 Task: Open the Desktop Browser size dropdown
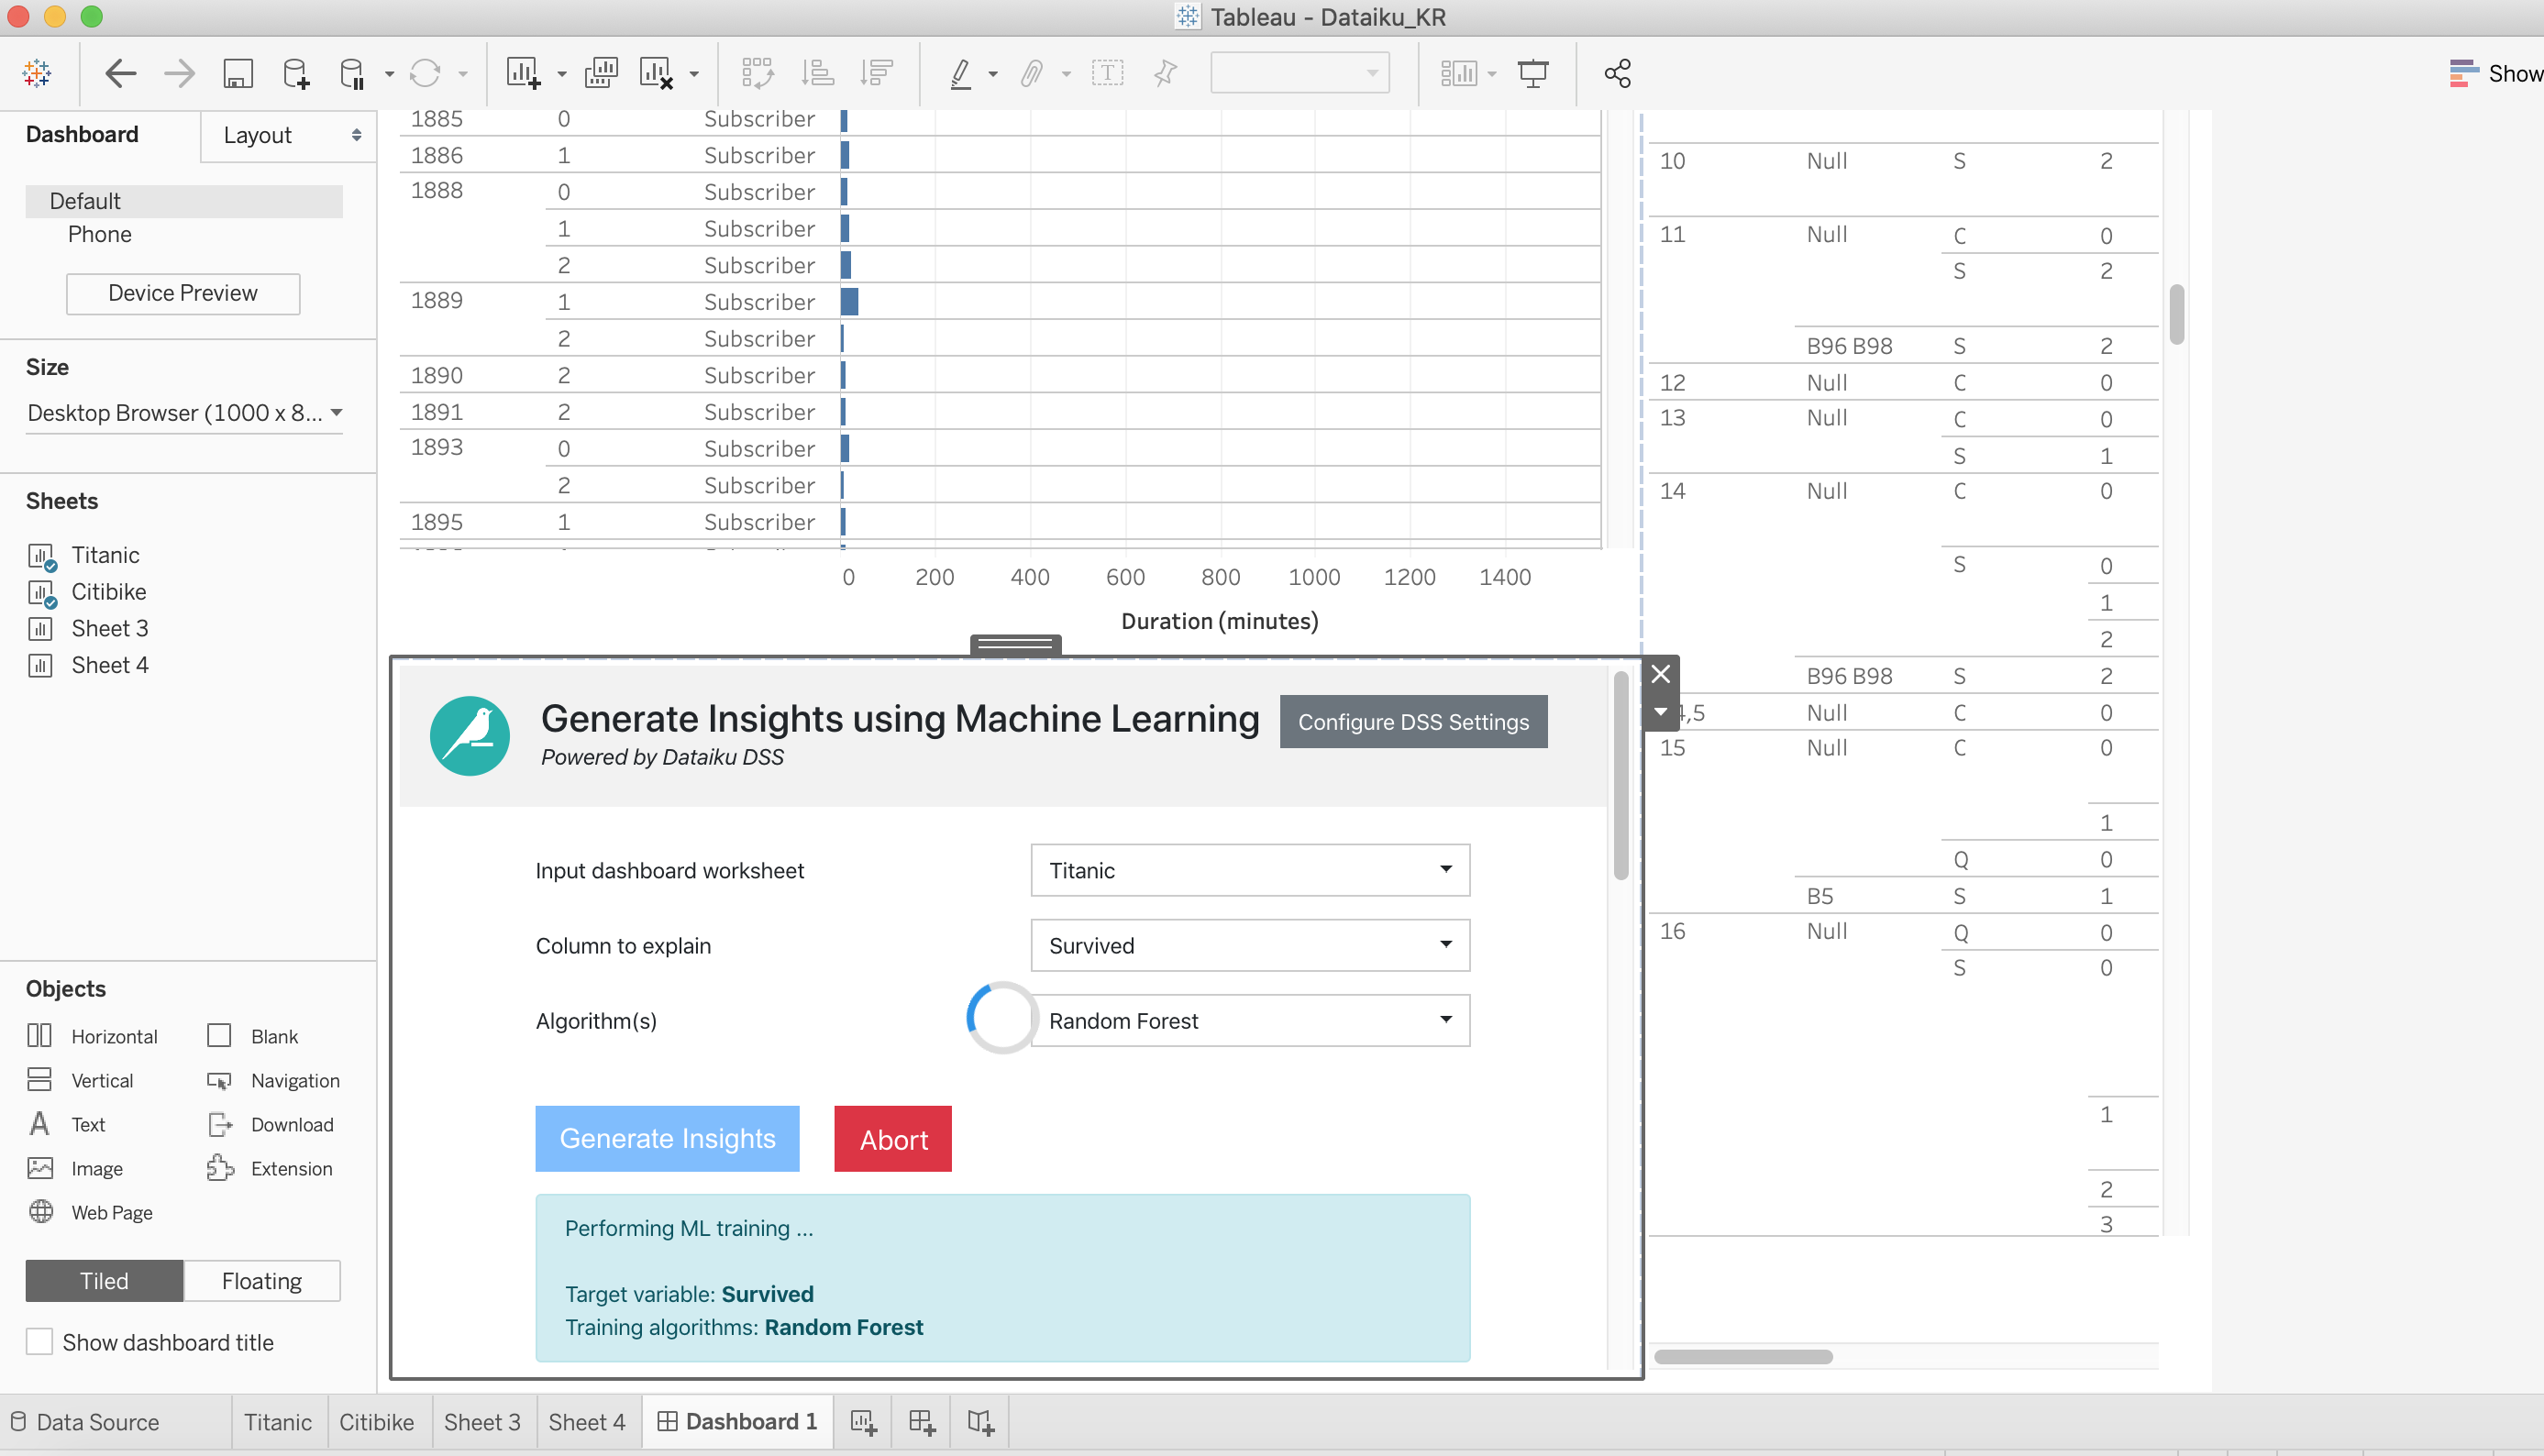coord(184,413)
